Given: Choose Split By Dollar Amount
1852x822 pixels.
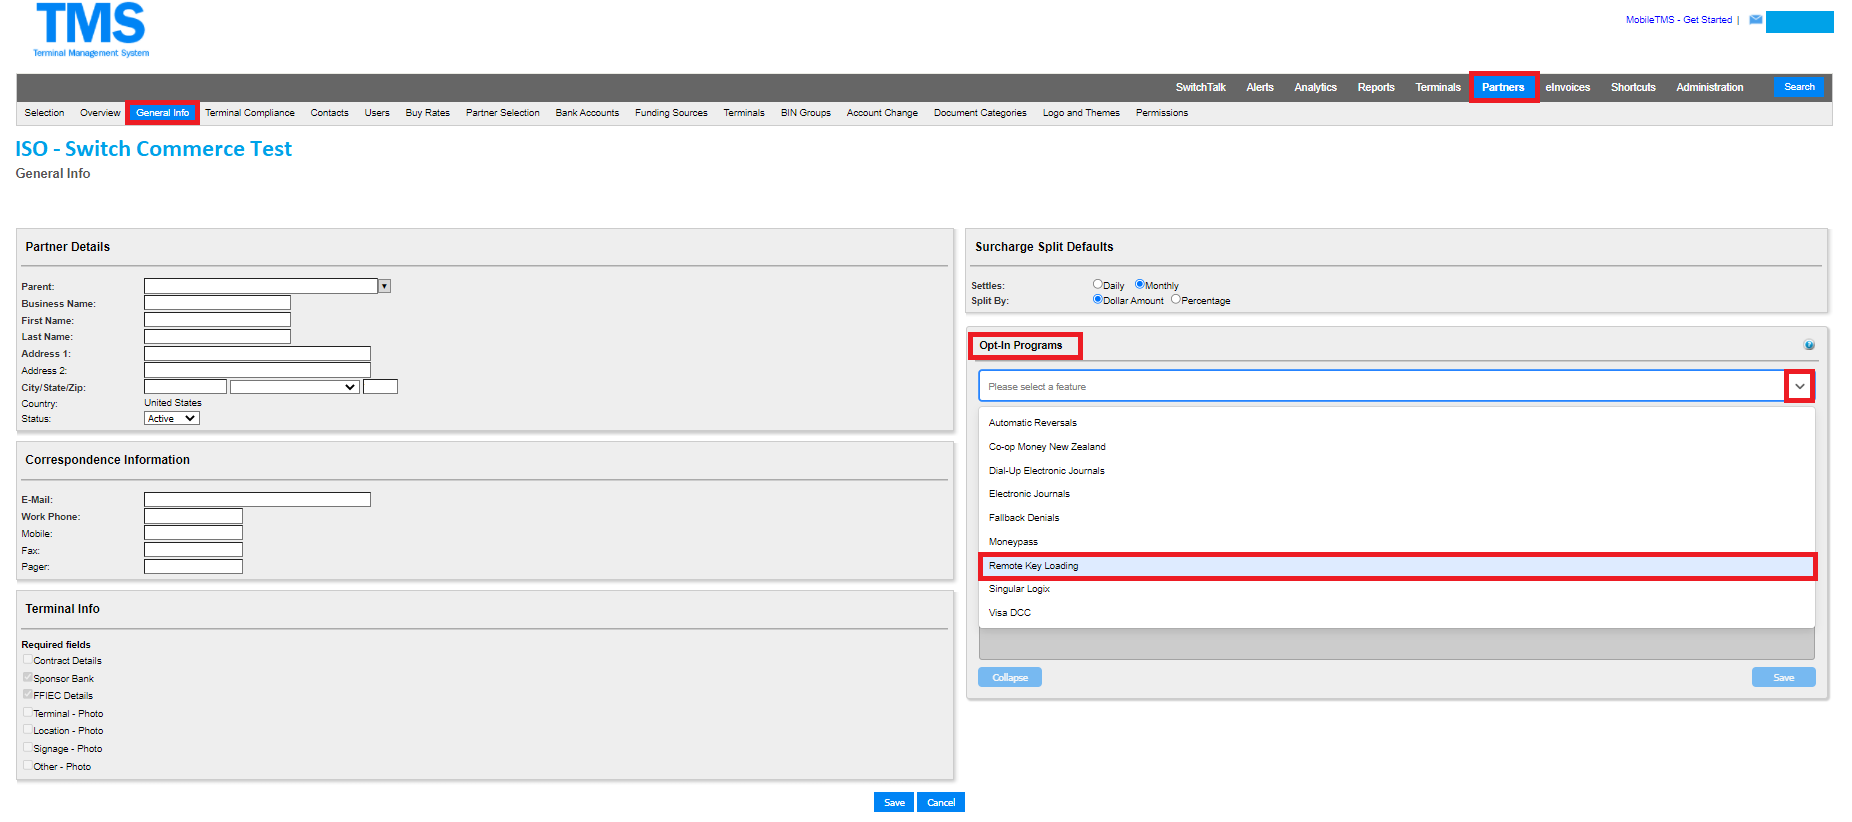Looking at the screenshot, I should (x=1097, y=299).
